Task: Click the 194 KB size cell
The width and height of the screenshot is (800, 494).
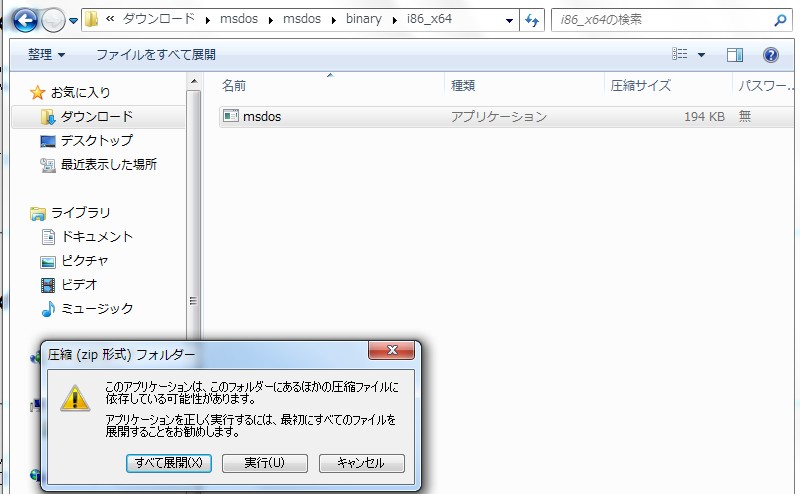Action: [x=704, y=117]
